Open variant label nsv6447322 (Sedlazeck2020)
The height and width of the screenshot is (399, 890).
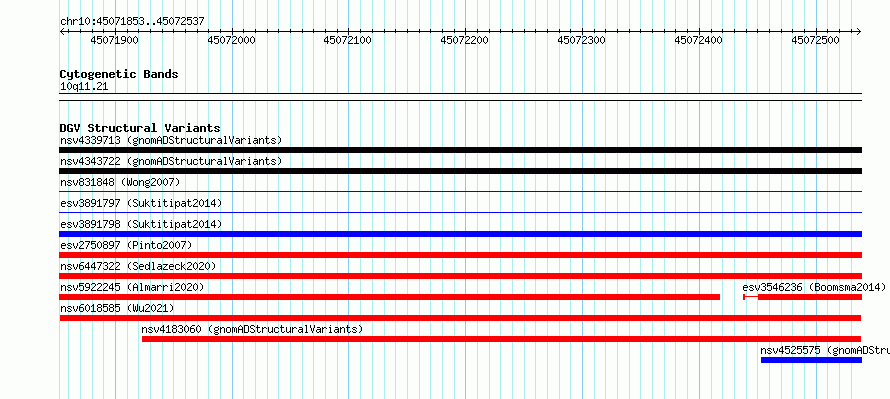click(138, 266)
